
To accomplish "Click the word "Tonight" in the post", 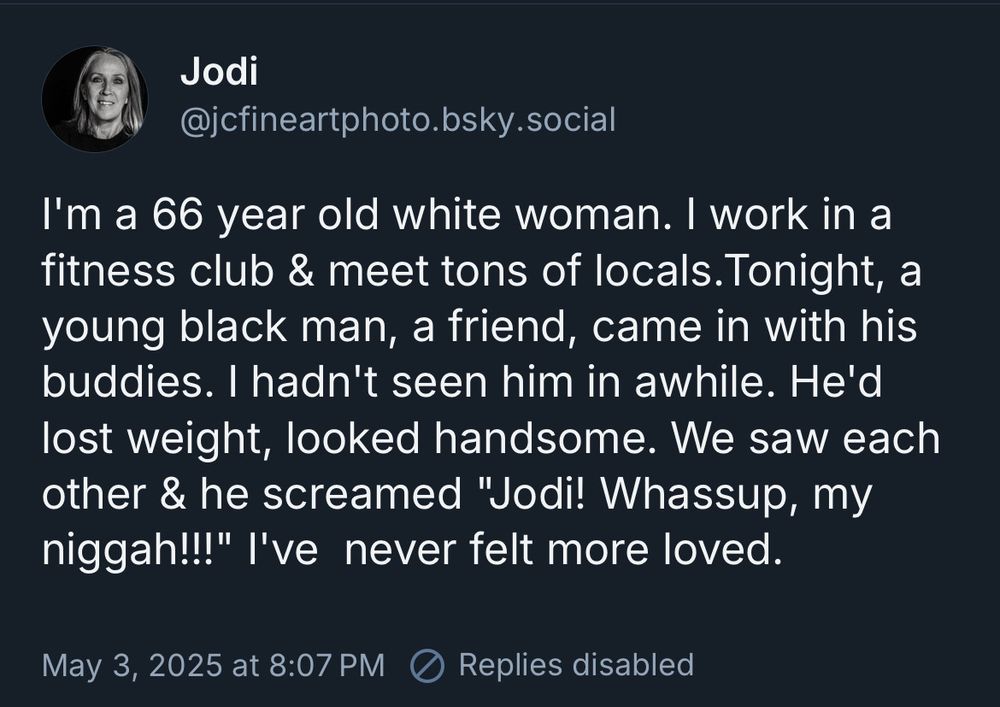I will (x=801, y=272).
